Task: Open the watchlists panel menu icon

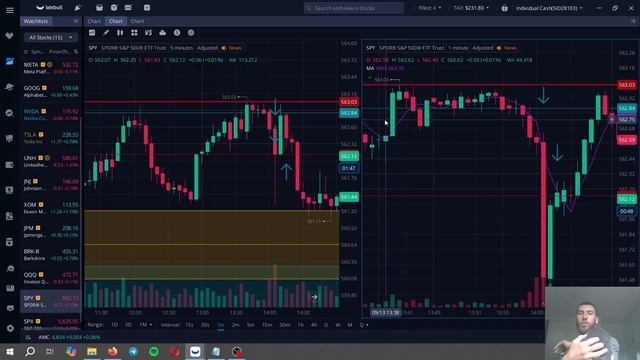Action: [76, 21]
